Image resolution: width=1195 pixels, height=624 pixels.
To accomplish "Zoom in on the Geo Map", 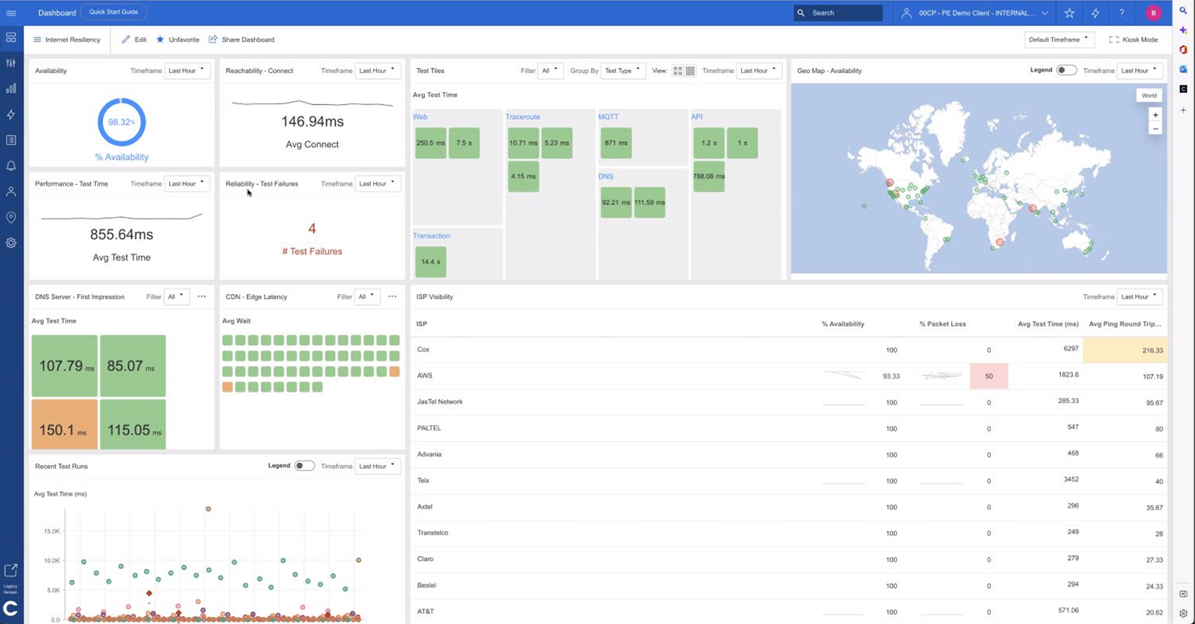I will point(1155,115).
